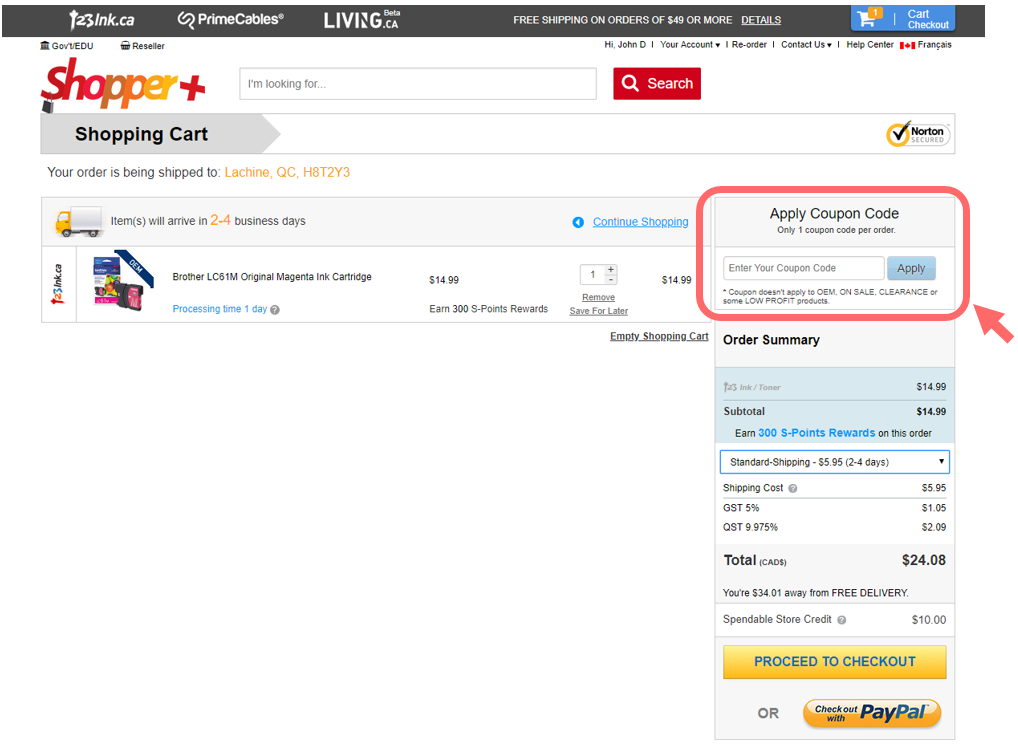Decrease quantity with the minus stepper

611,280
